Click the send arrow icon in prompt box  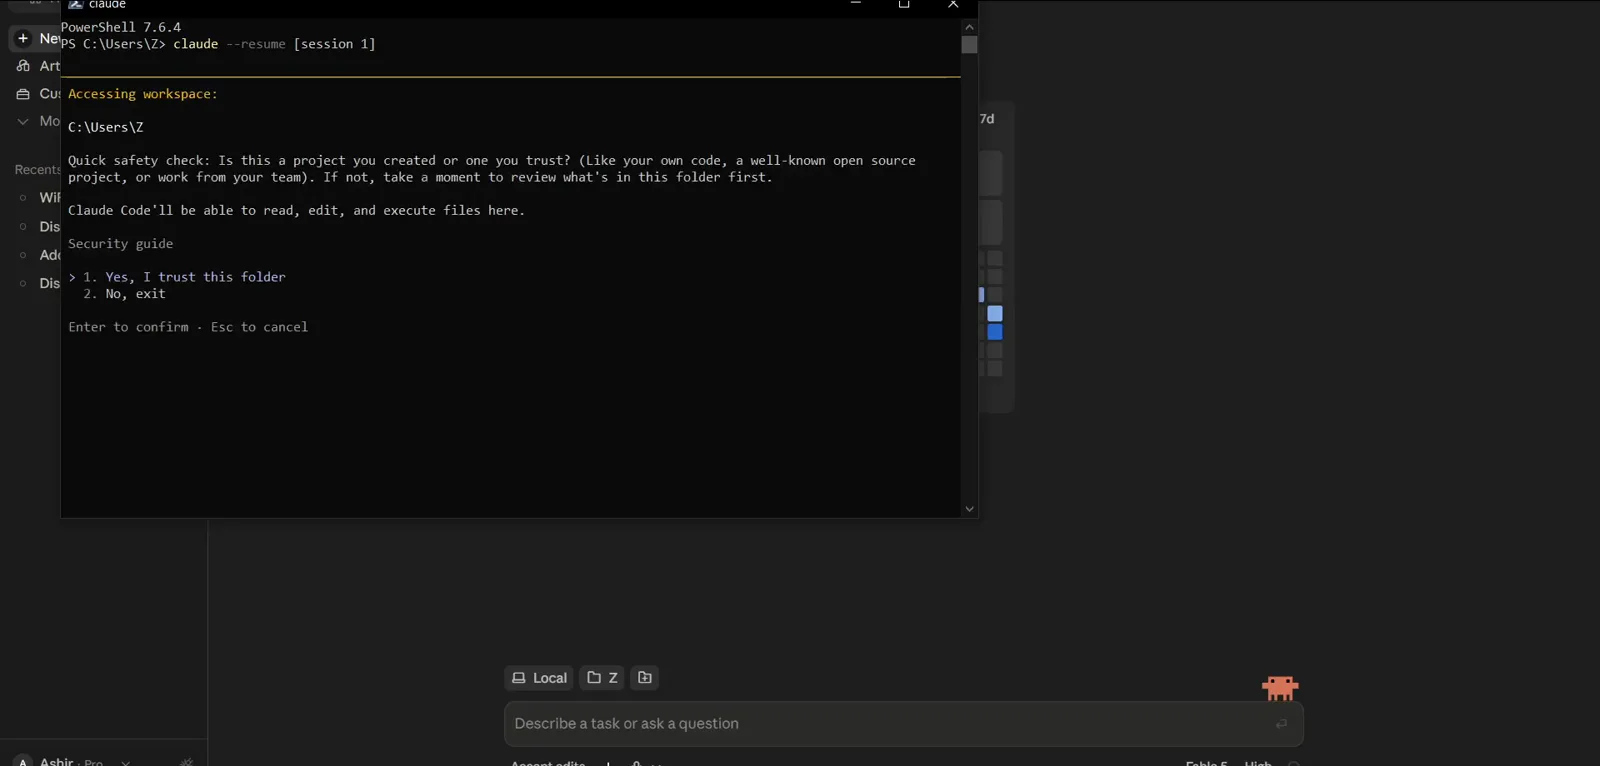(x=1281, y=724)
